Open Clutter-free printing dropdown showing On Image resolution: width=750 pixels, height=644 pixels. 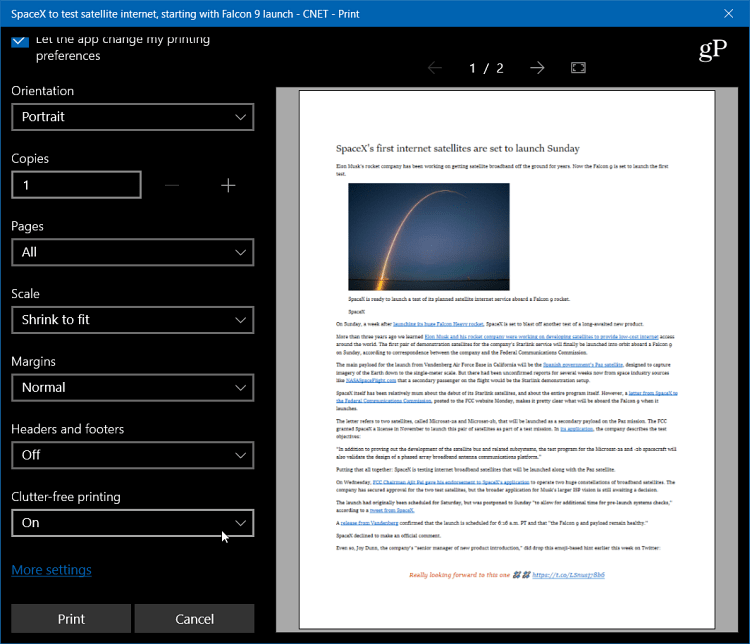(132, 522)
